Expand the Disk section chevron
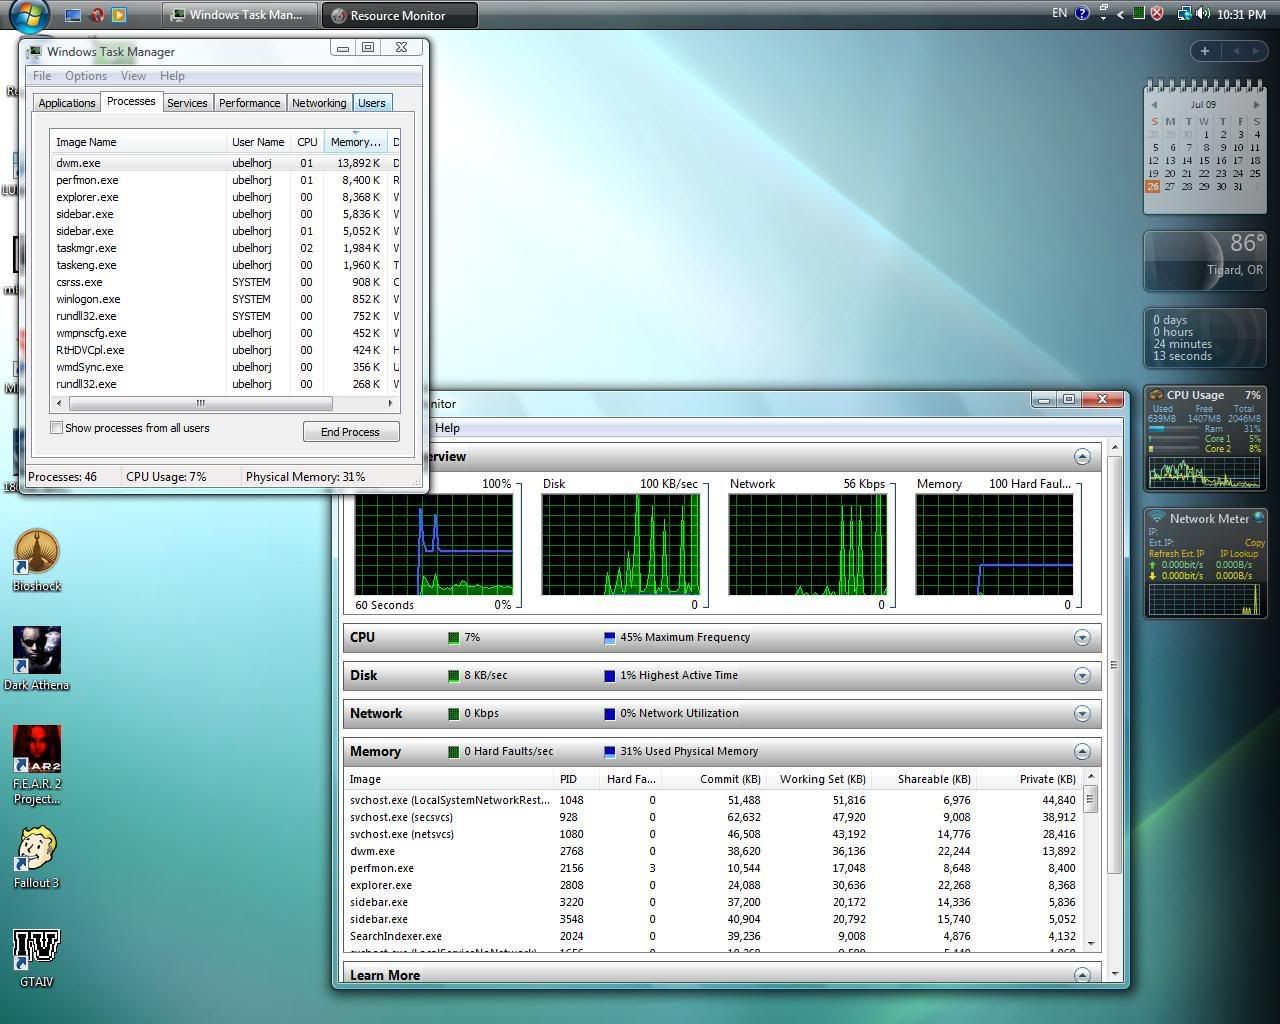This screenshot has width=1280, height=1024. (1081, 676)
